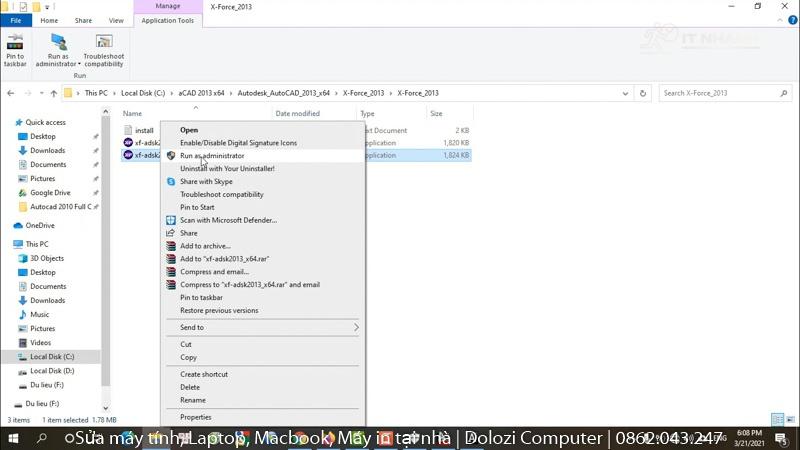Switch to Details view icon
The height and width of the screenshot is (450, 800).
coord(777,419)
